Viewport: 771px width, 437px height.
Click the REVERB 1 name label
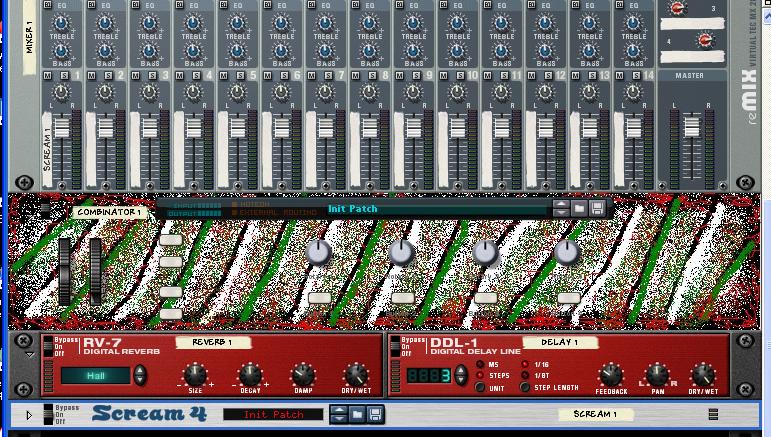tap(212, 342)
